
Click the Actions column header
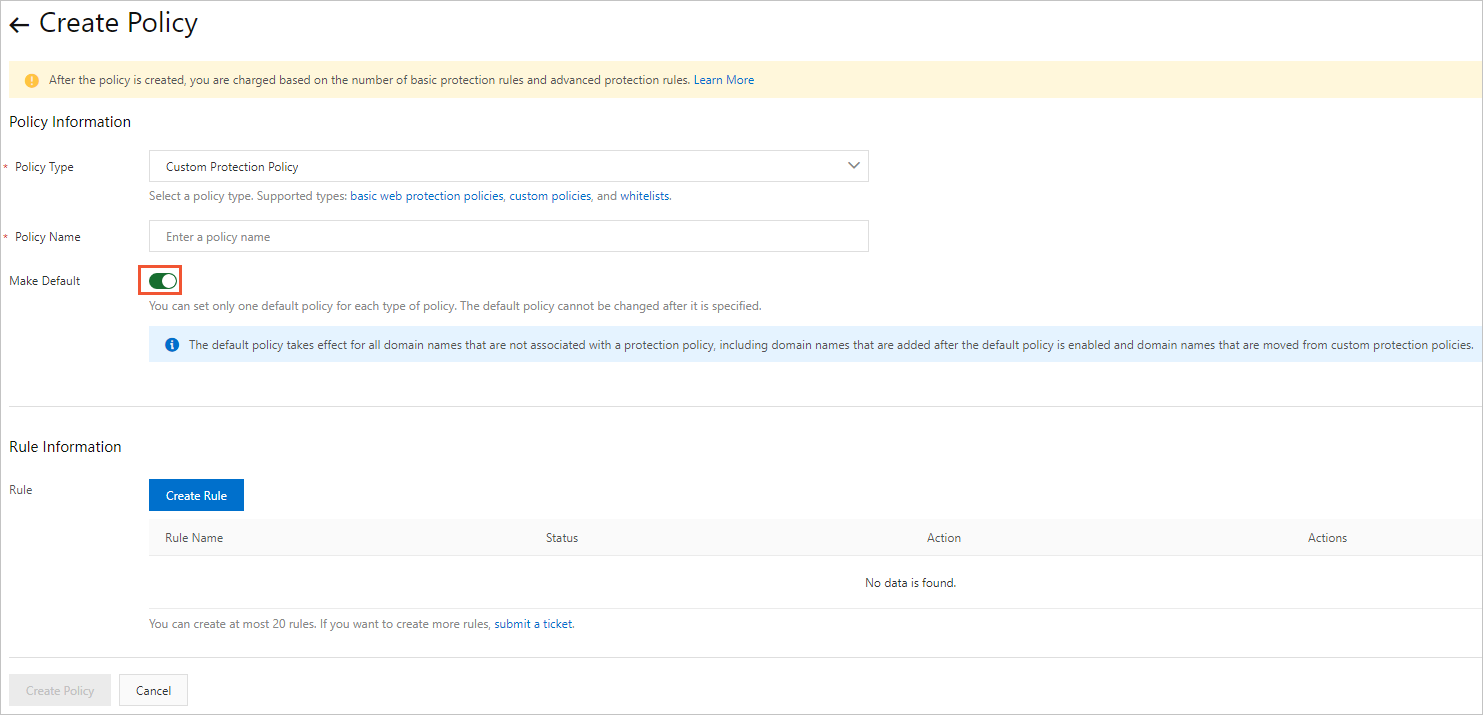click(1327, 538)
